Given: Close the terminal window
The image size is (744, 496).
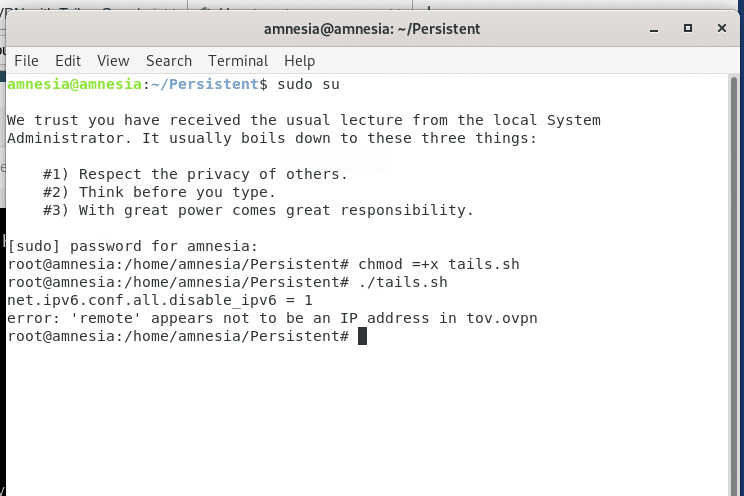Looking at the screenshot, I should click(x=722, y=28).
